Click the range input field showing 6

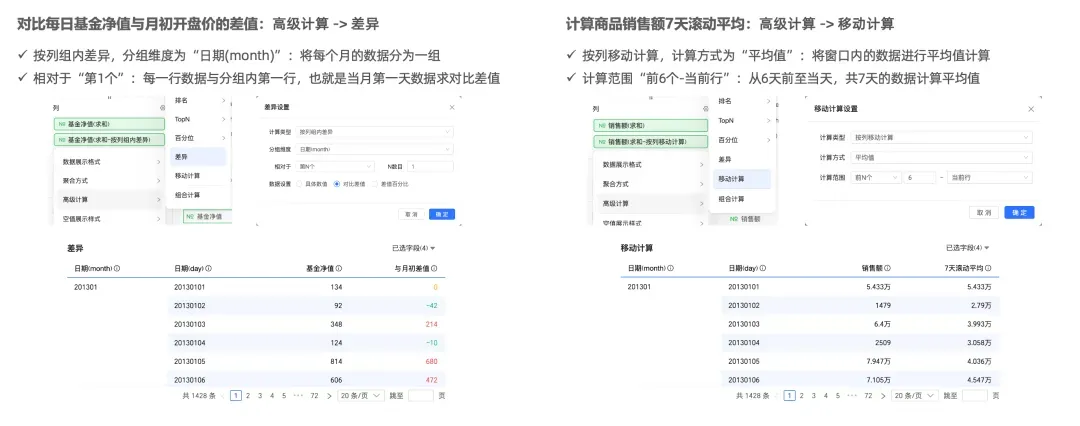[920, 177]
